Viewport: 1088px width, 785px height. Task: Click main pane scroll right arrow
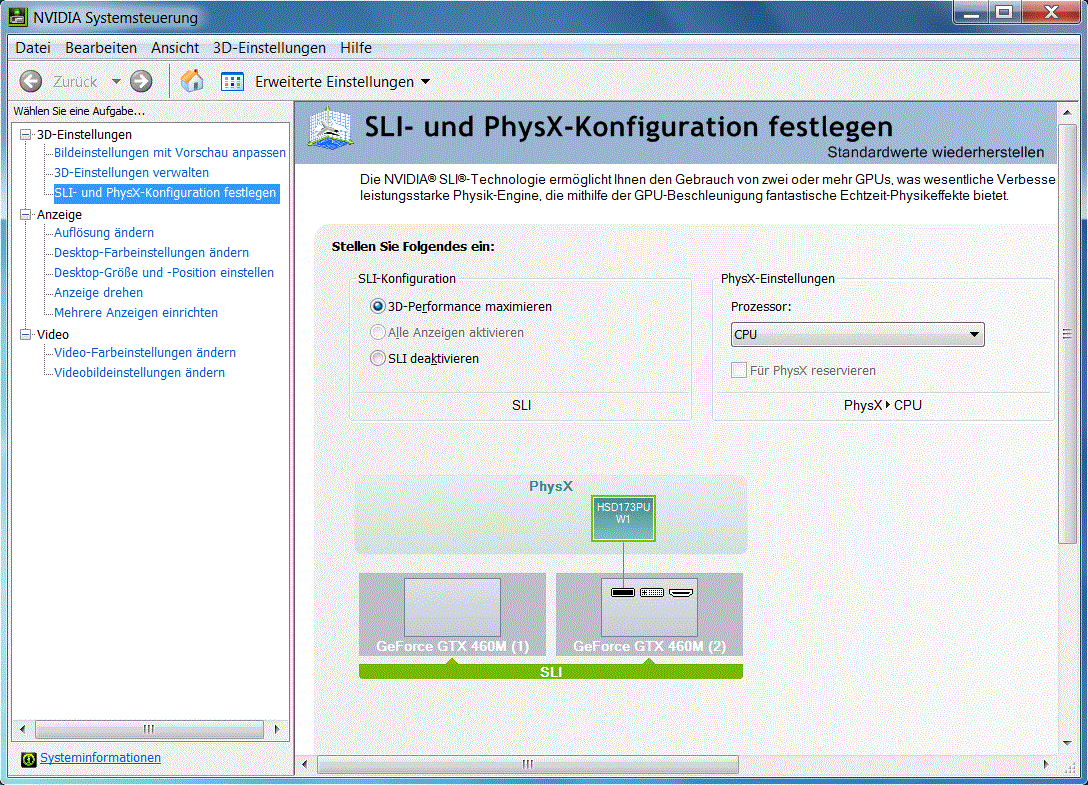1046,764
